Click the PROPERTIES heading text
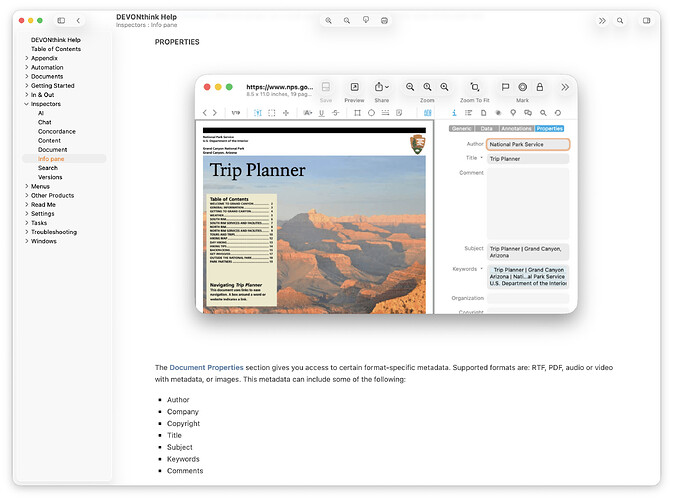The image size is (673, 500). click(177, 42)
